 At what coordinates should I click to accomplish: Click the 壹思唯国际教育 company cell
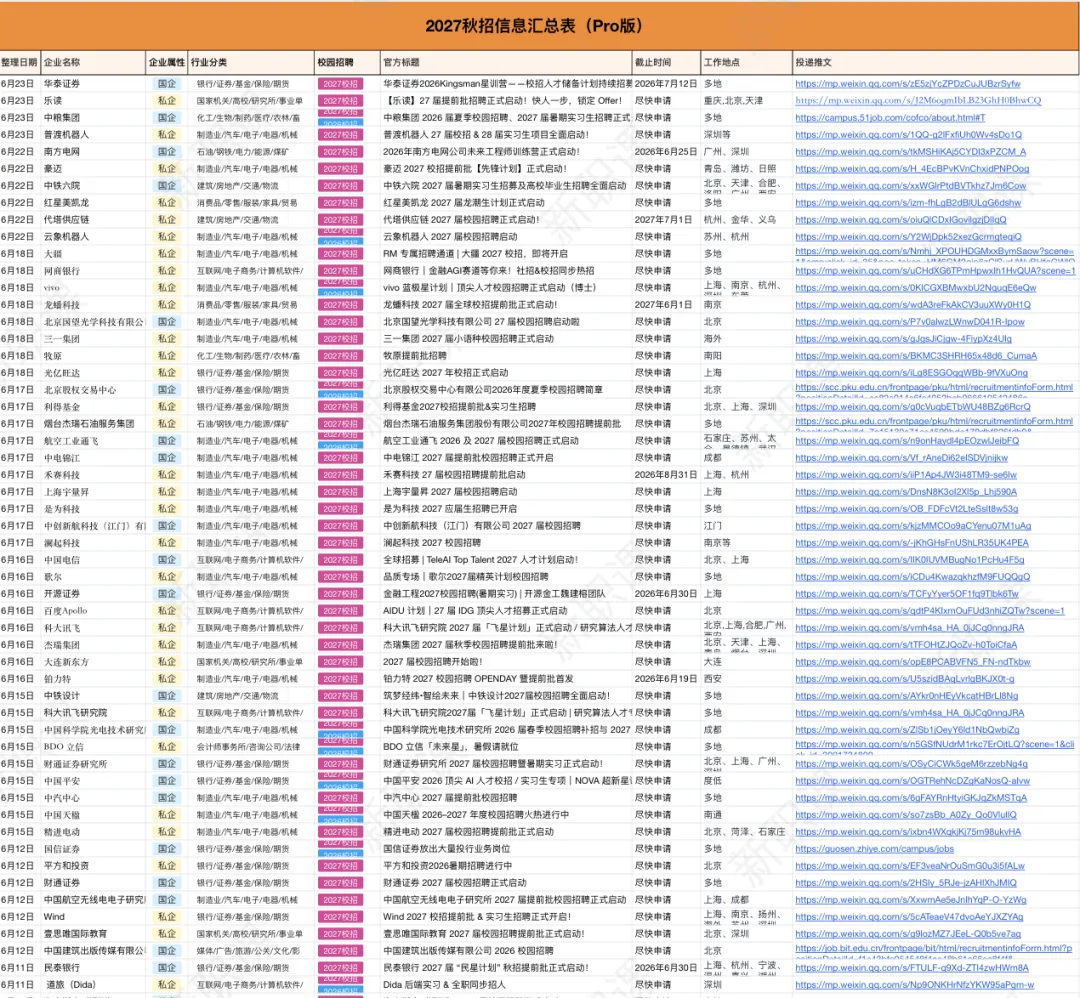76,934
